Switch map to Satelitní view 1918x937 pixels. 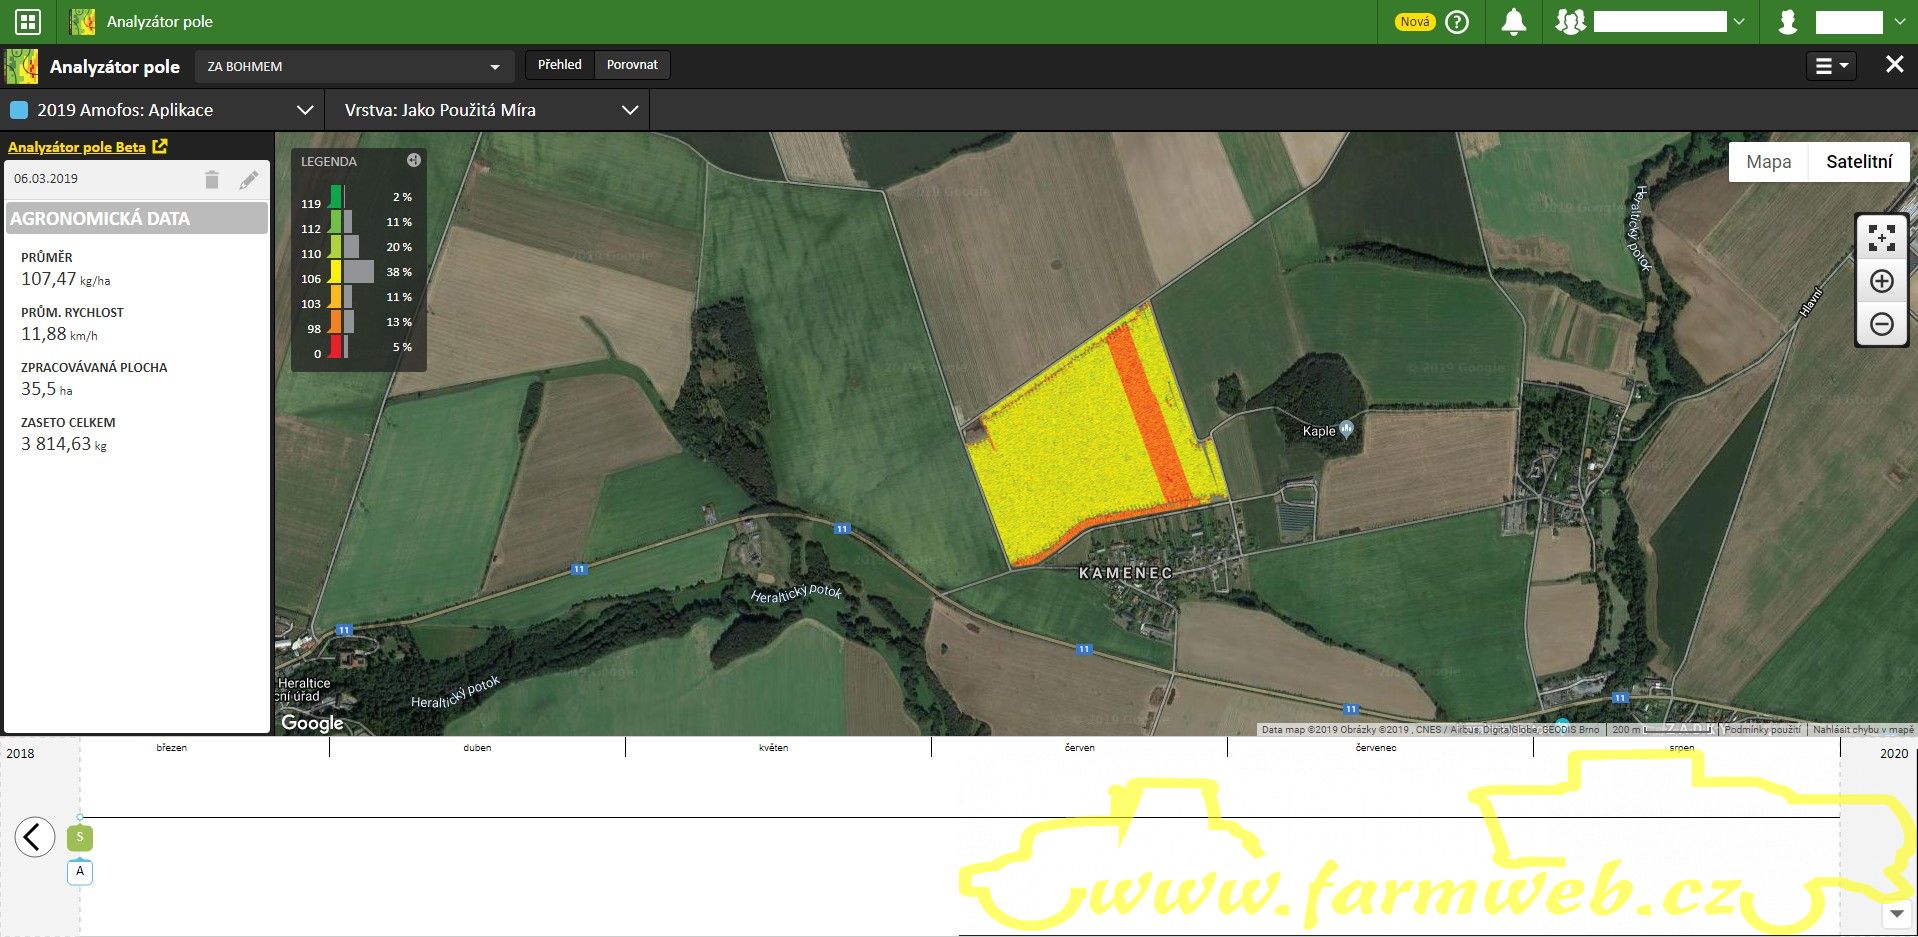pyautogui.click(x=1858, y=162)
